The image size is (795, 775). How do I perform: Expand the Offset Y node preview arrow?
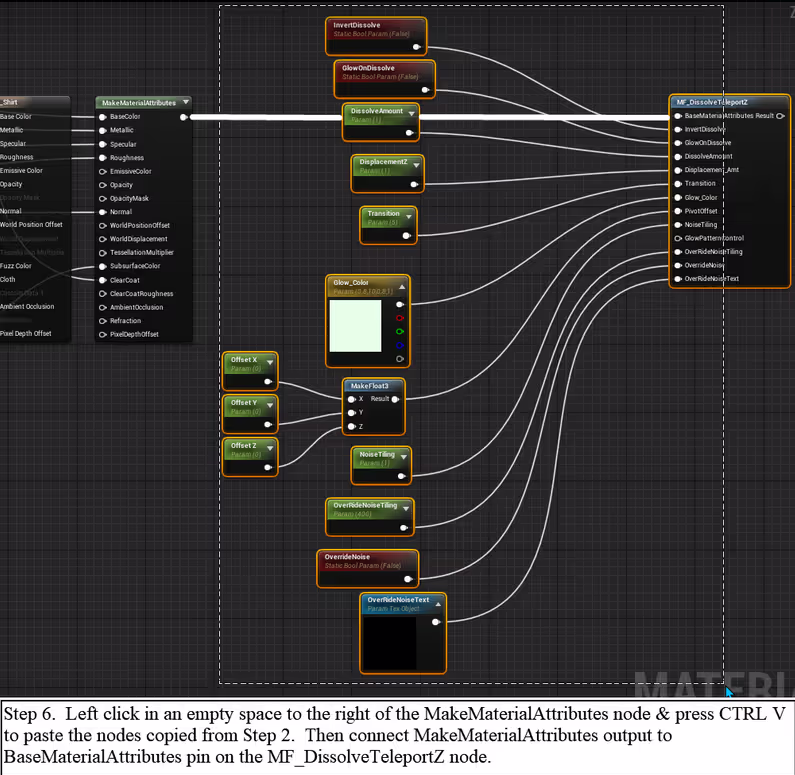(x=270, y=405)
